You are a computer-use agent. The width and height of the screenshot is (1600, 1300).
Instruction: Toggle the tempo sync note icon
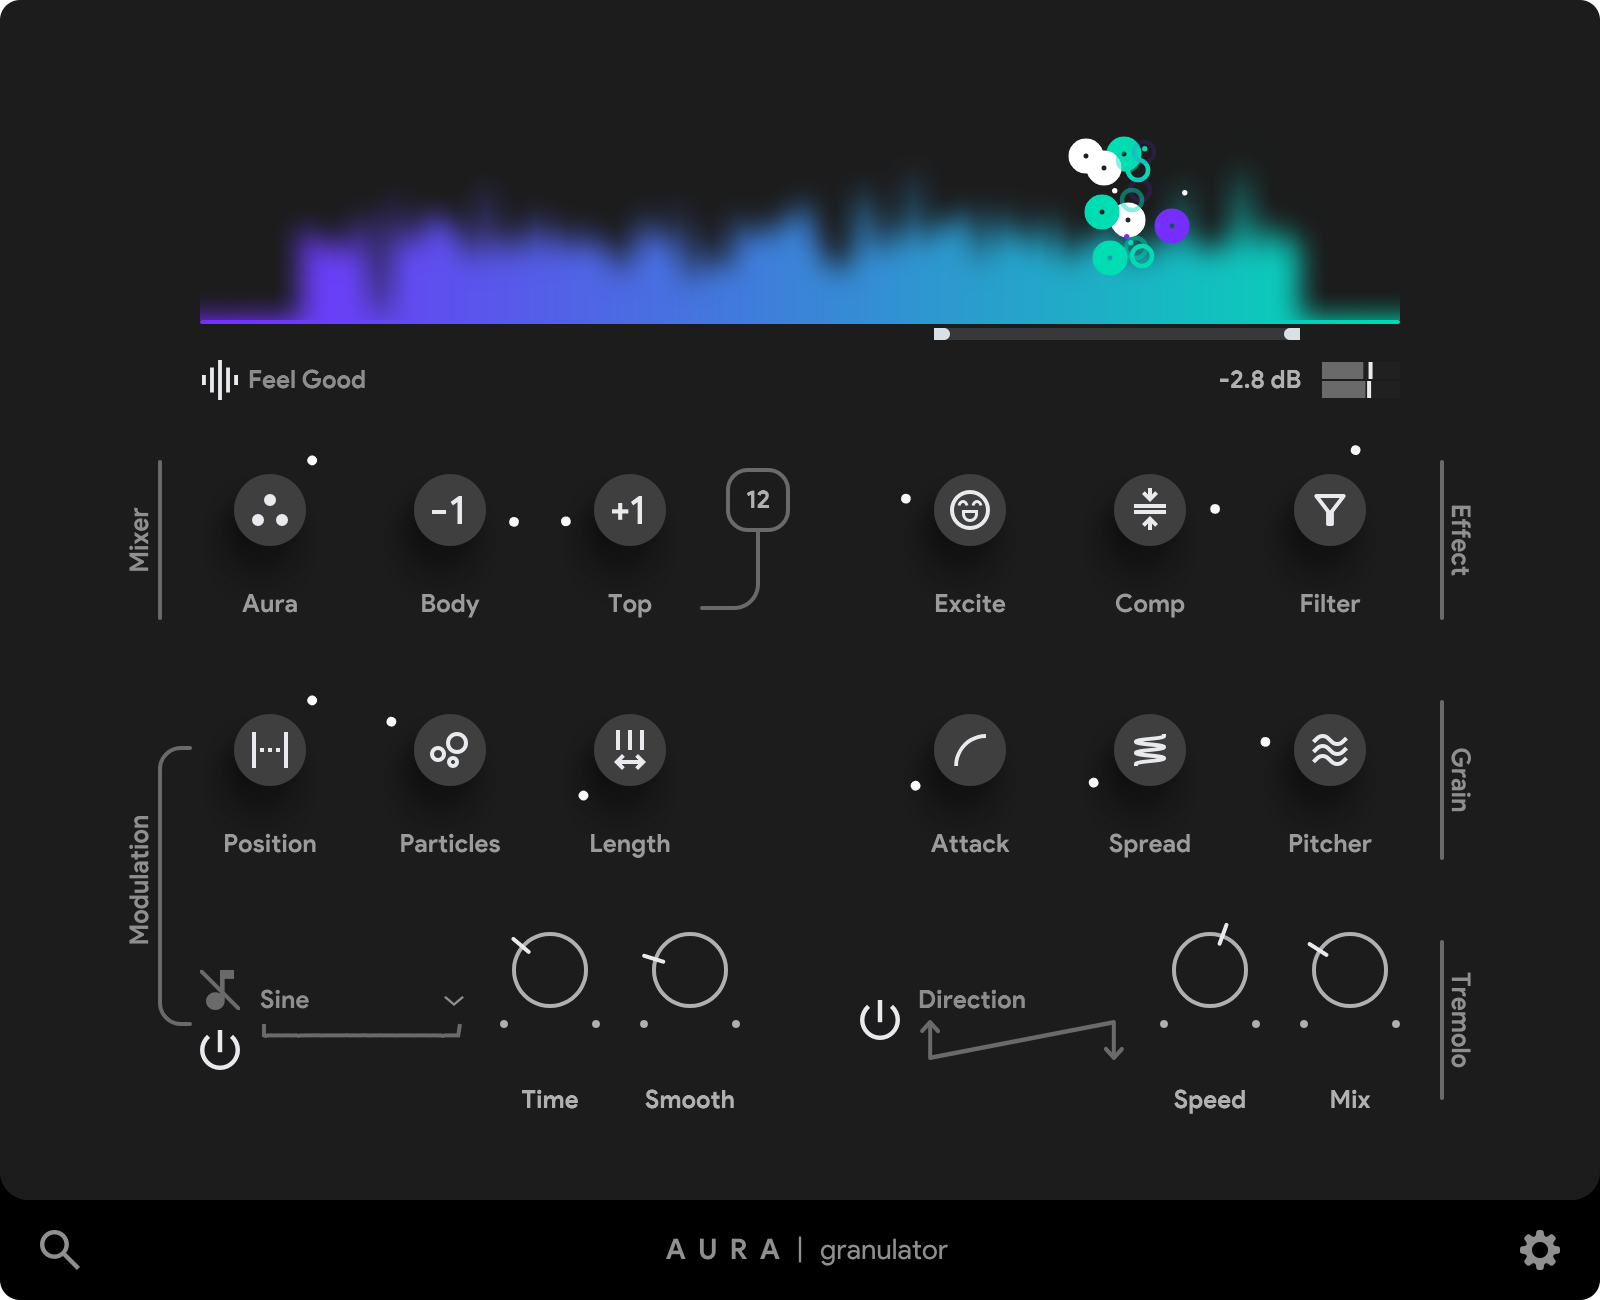tap(219, 990)
